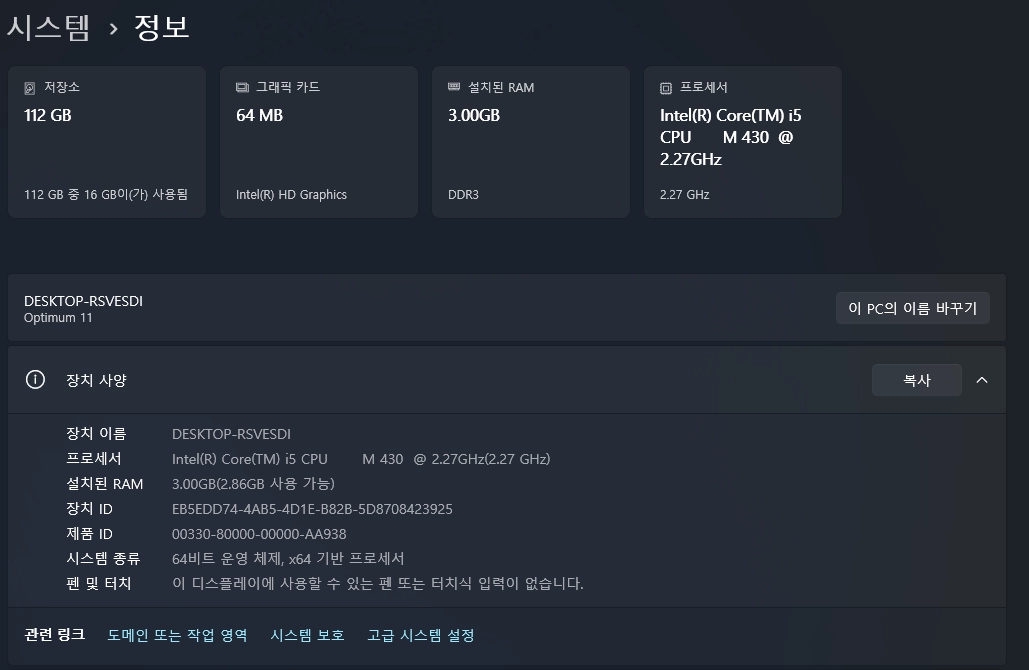Click the 복사 copy button
Viewport: 1029px width, 670px height.
(916, 380)
